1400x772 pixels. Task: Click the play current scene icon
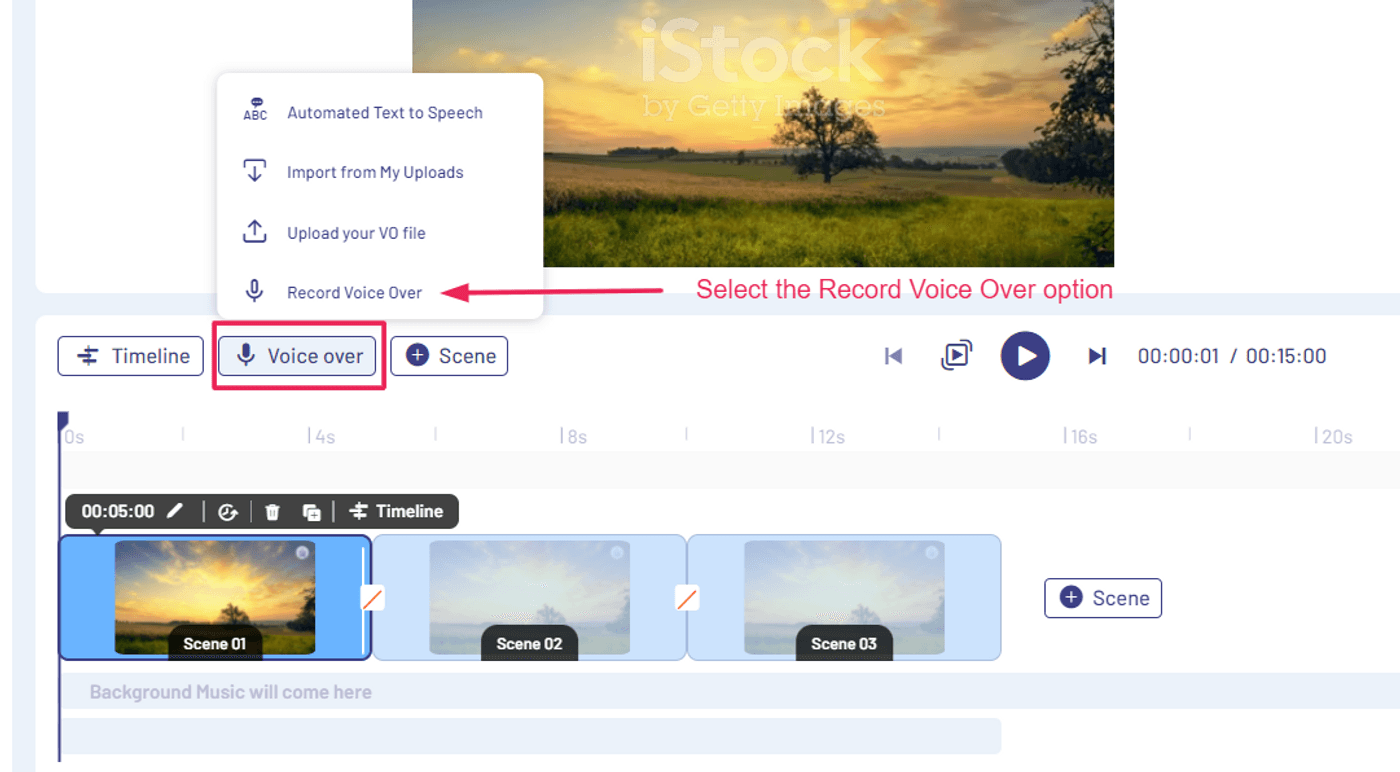956,355
